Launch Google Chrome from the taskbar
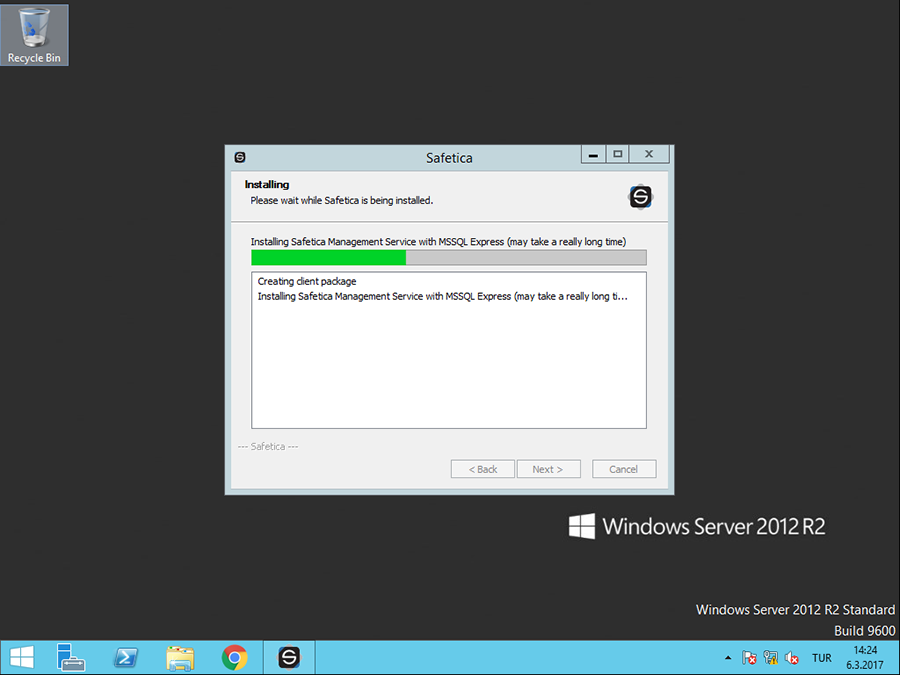Image resolution: width=900 pixels, height=675 pixels. coord(235,657)
